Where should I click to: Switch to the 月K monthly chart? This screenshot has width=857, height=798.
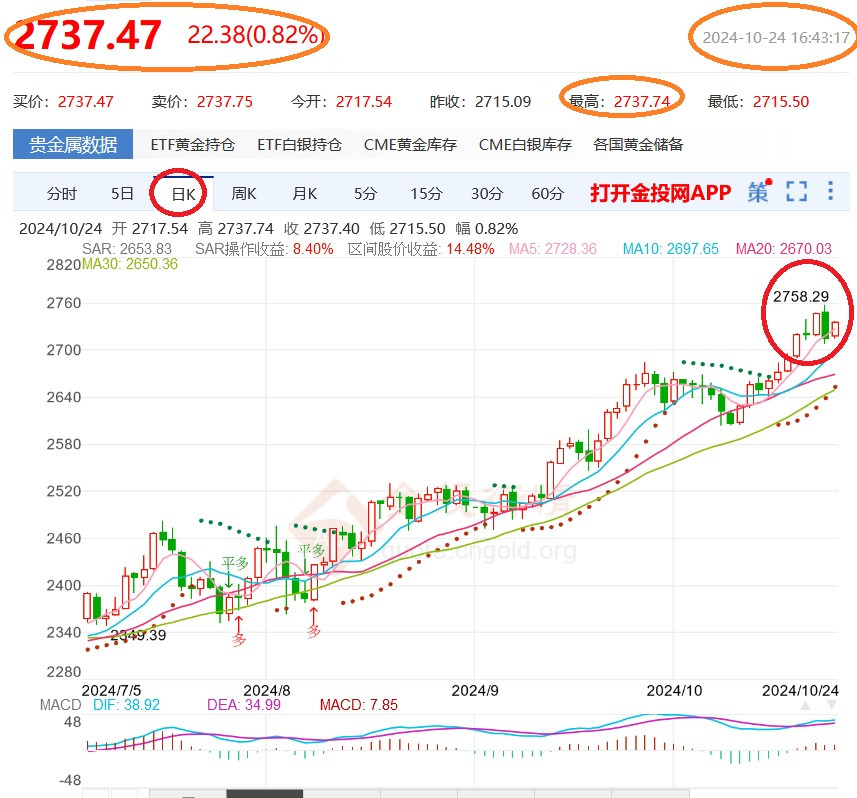[305, 194]
